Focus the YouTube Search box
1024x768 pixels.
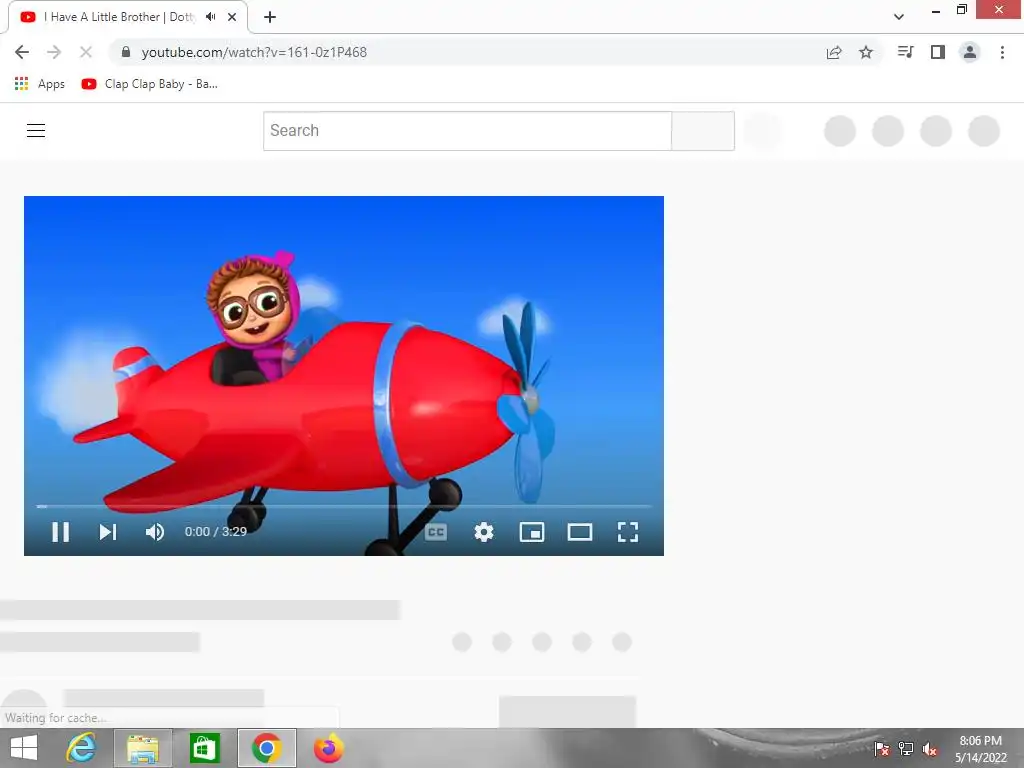point(468,131)
